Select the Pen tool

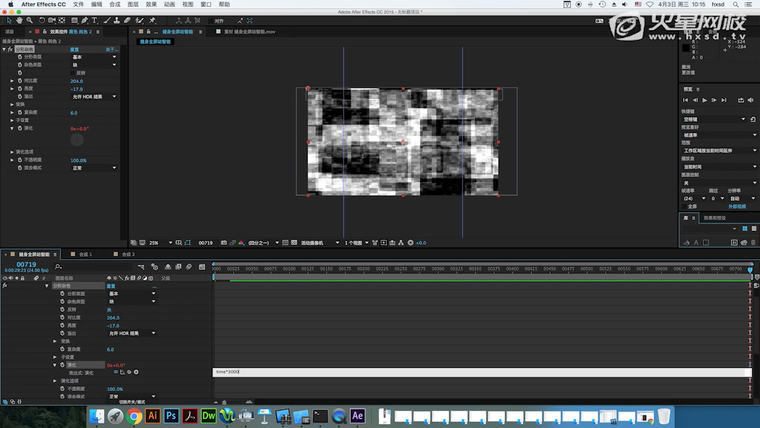pos(86,20)
